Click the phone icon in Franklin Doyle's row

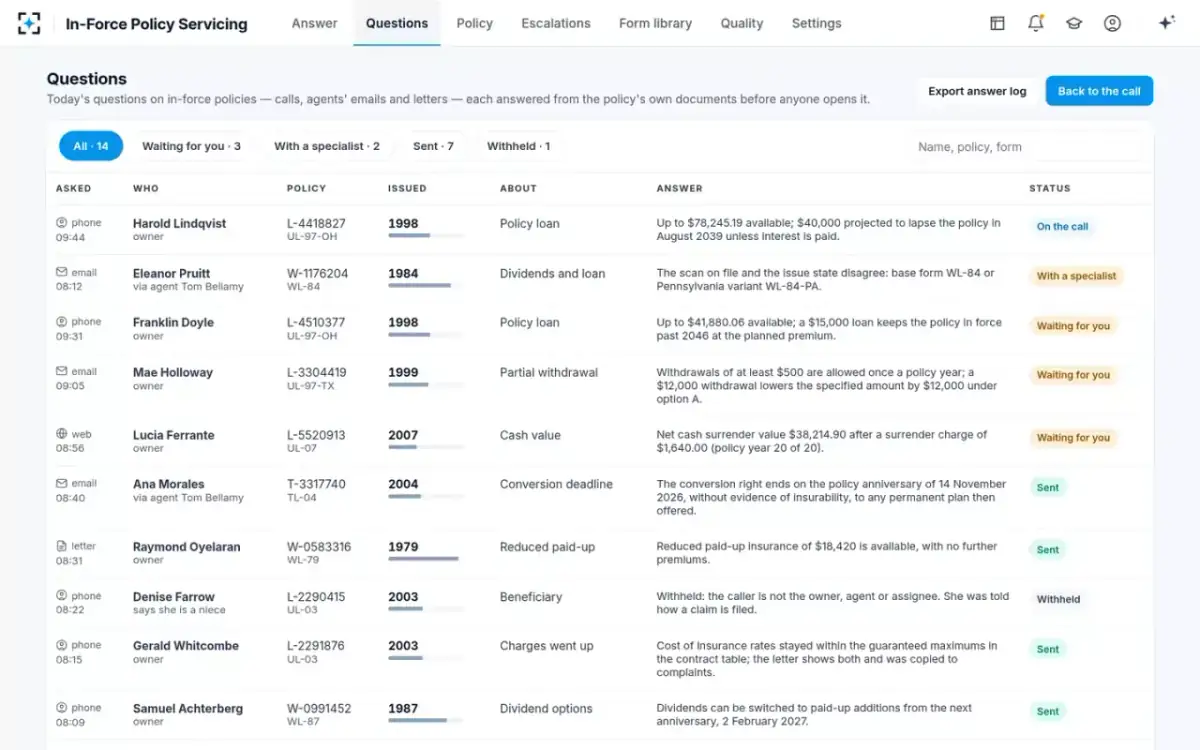(61, 322)
